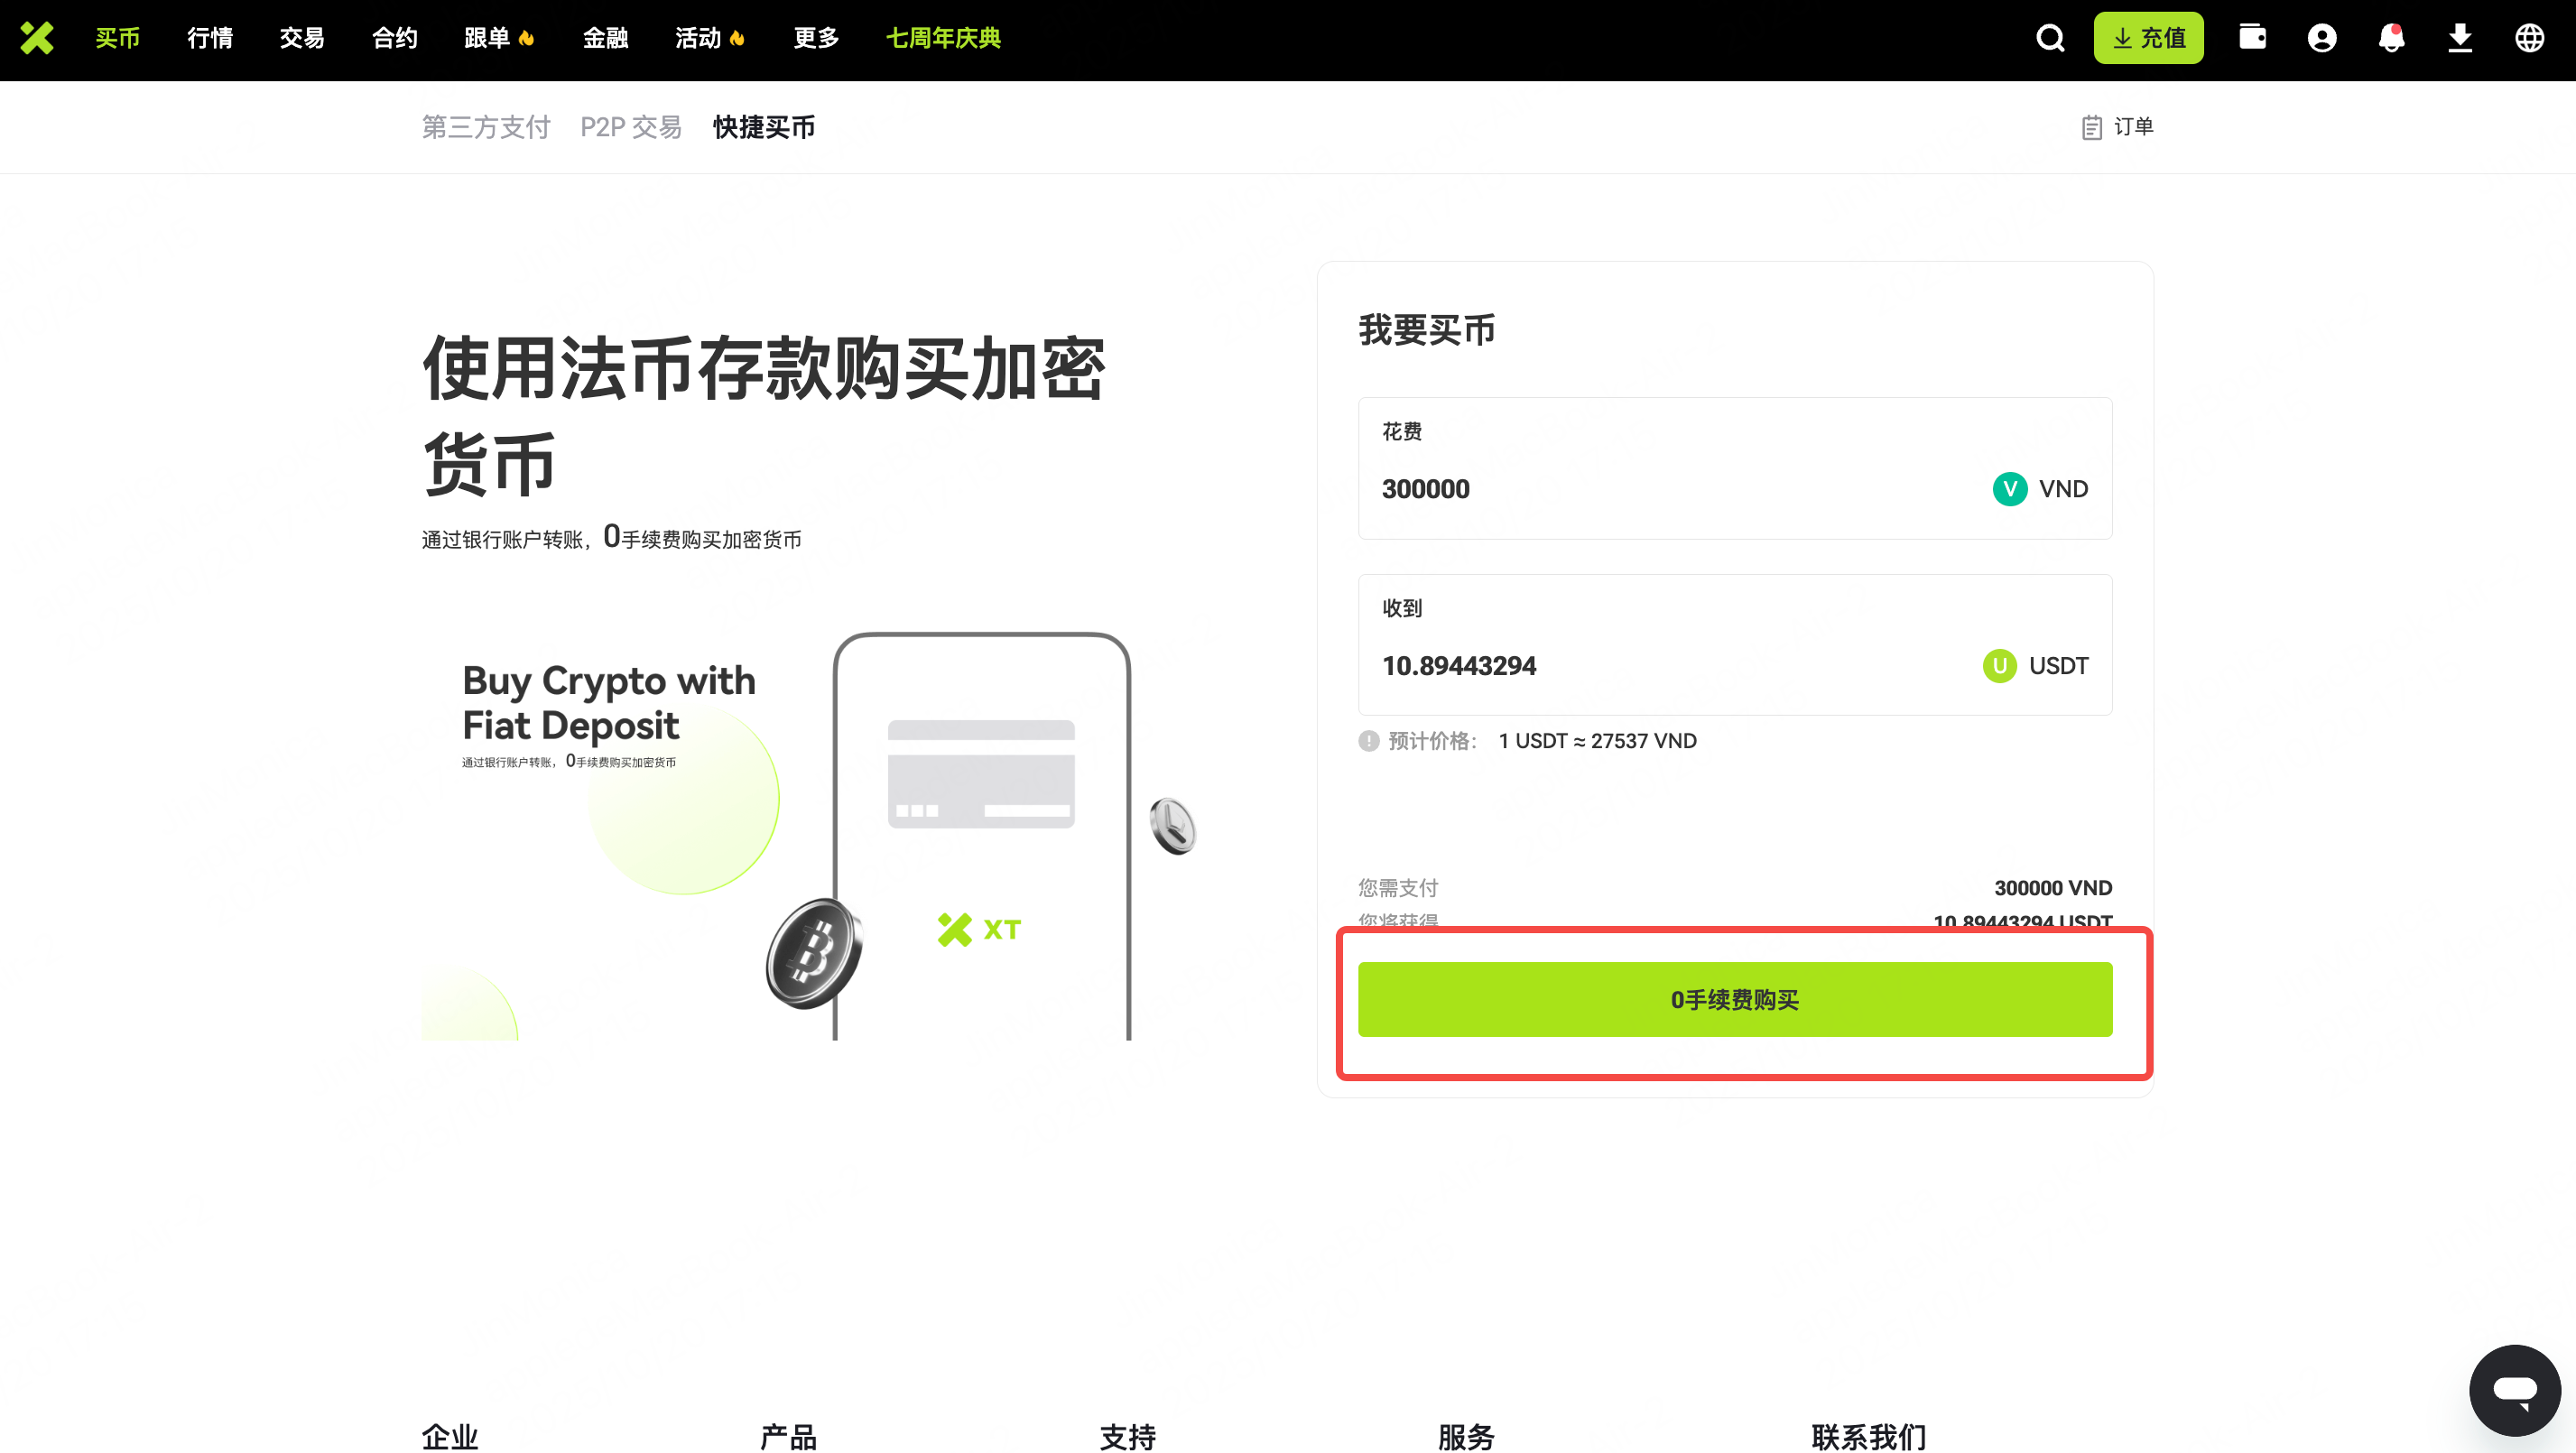The width and height of the screenshot is (2576, 1453).
Task: Open the user profile icon
Action: click(2321, 38)
